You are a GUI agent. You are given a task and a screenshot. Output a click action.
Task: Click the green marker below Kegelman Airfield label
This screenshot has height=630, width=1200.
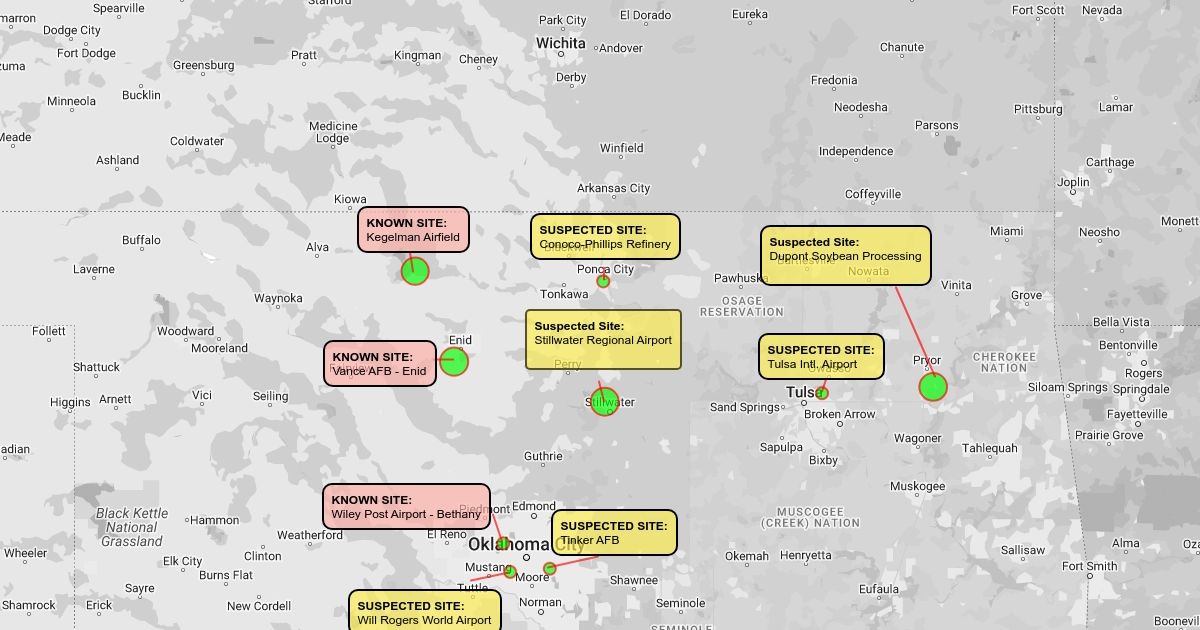coord(415,271)
